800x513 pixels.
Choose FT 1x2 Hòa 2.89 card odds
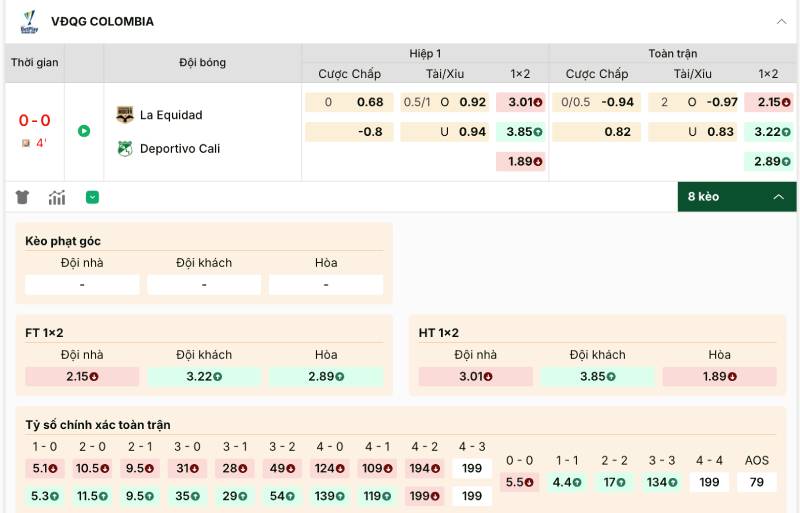pos(326,377)
